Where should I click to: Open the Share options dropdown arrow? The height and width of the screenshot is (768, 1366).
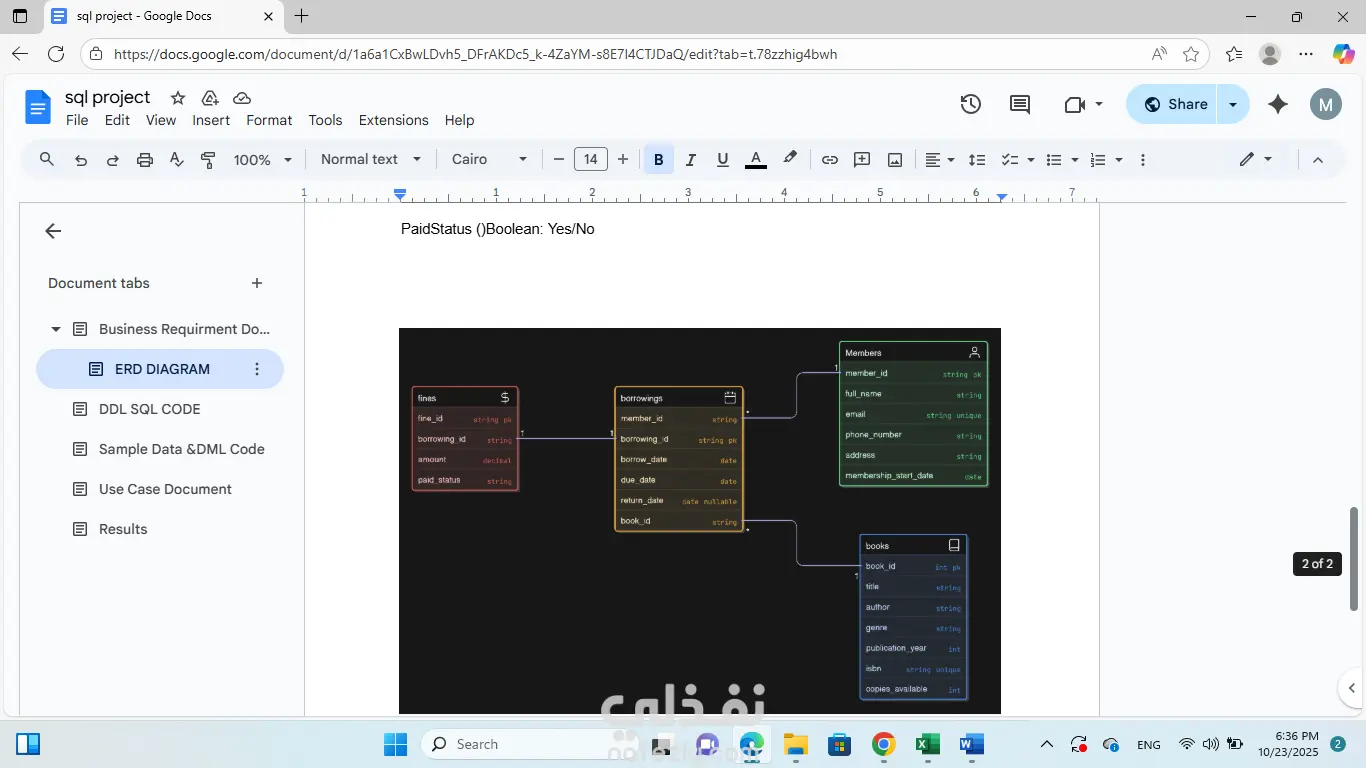pyautogui.click(x=1233, y=104)
